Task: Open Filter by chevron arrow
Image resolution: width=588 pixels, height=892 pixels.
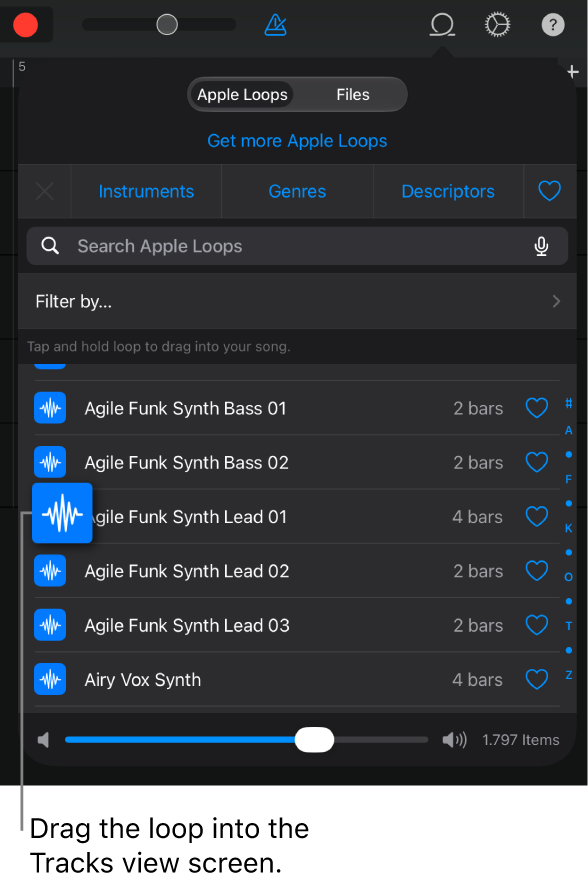Action: [556, 301]
